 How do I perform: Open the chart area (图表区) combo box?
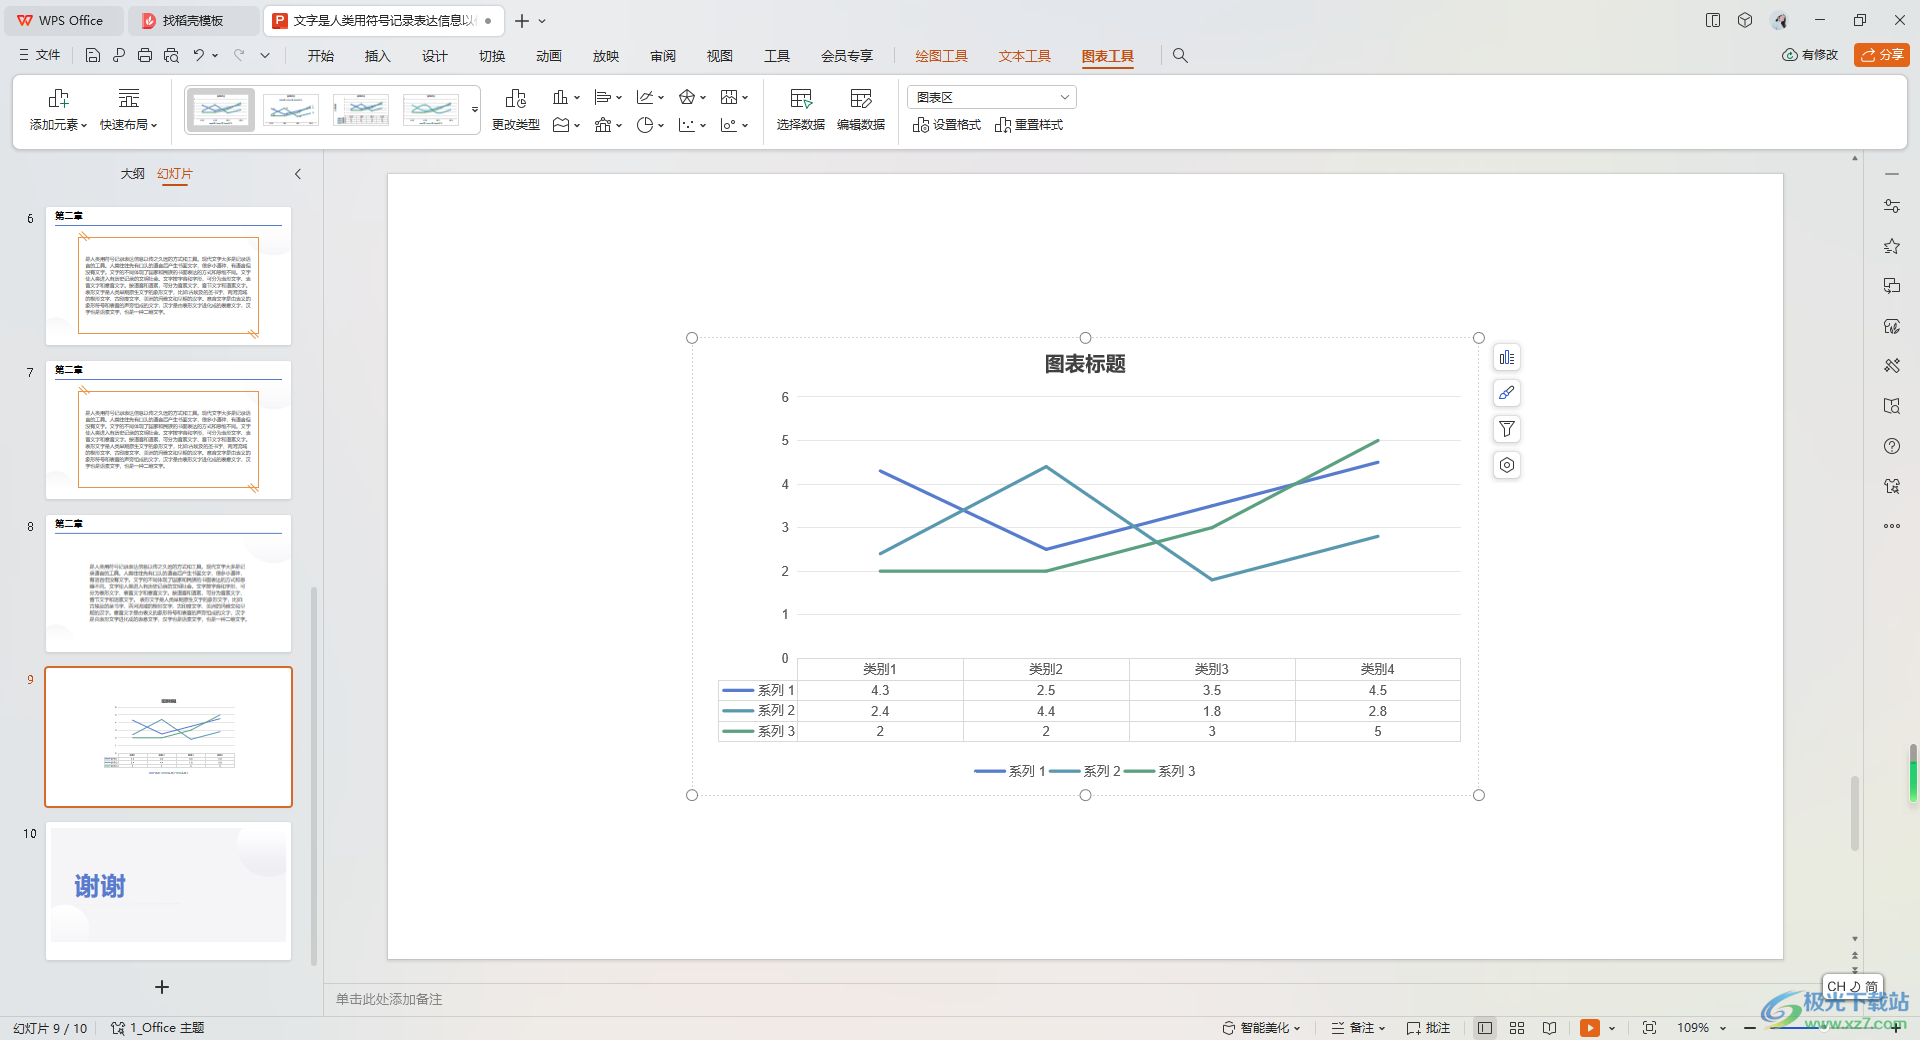[x=992, y=97]
